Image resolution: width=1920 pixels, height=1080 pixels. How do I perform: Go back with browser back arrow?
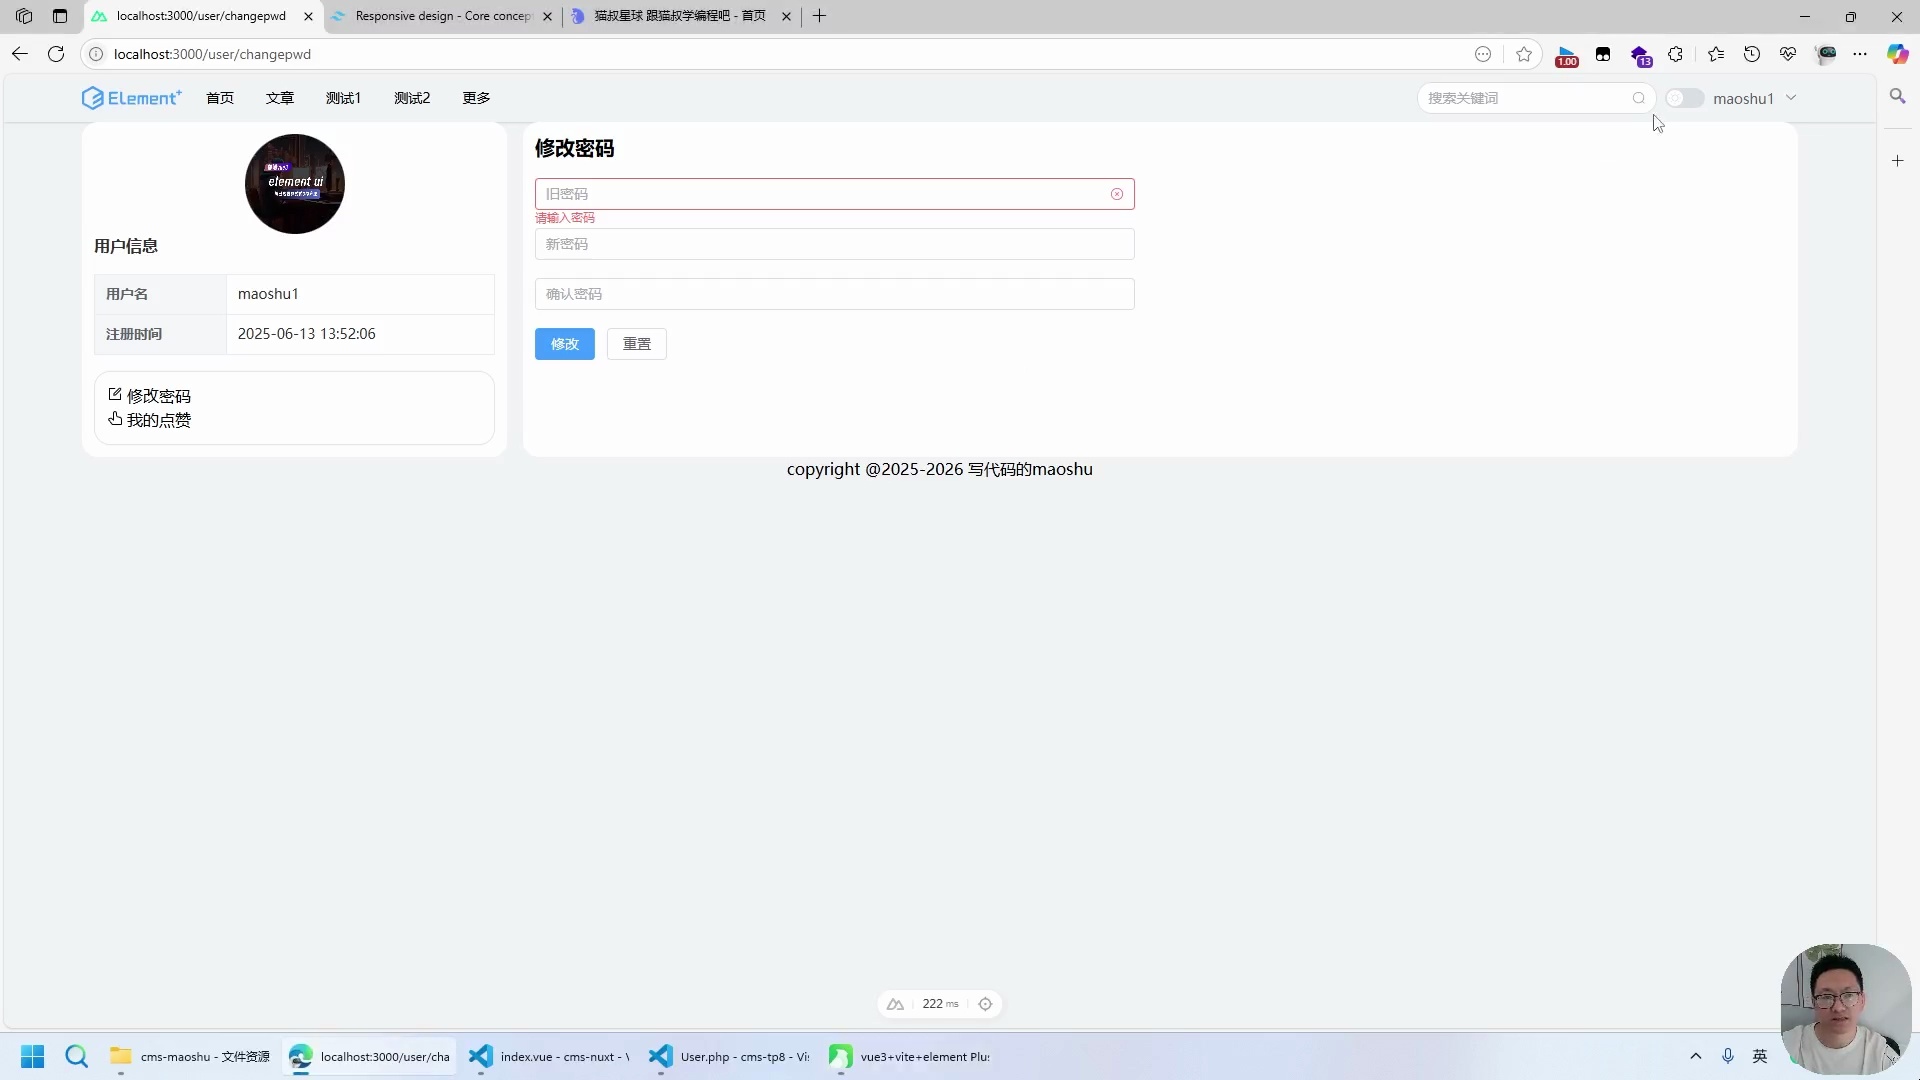[x=20, y=54]
